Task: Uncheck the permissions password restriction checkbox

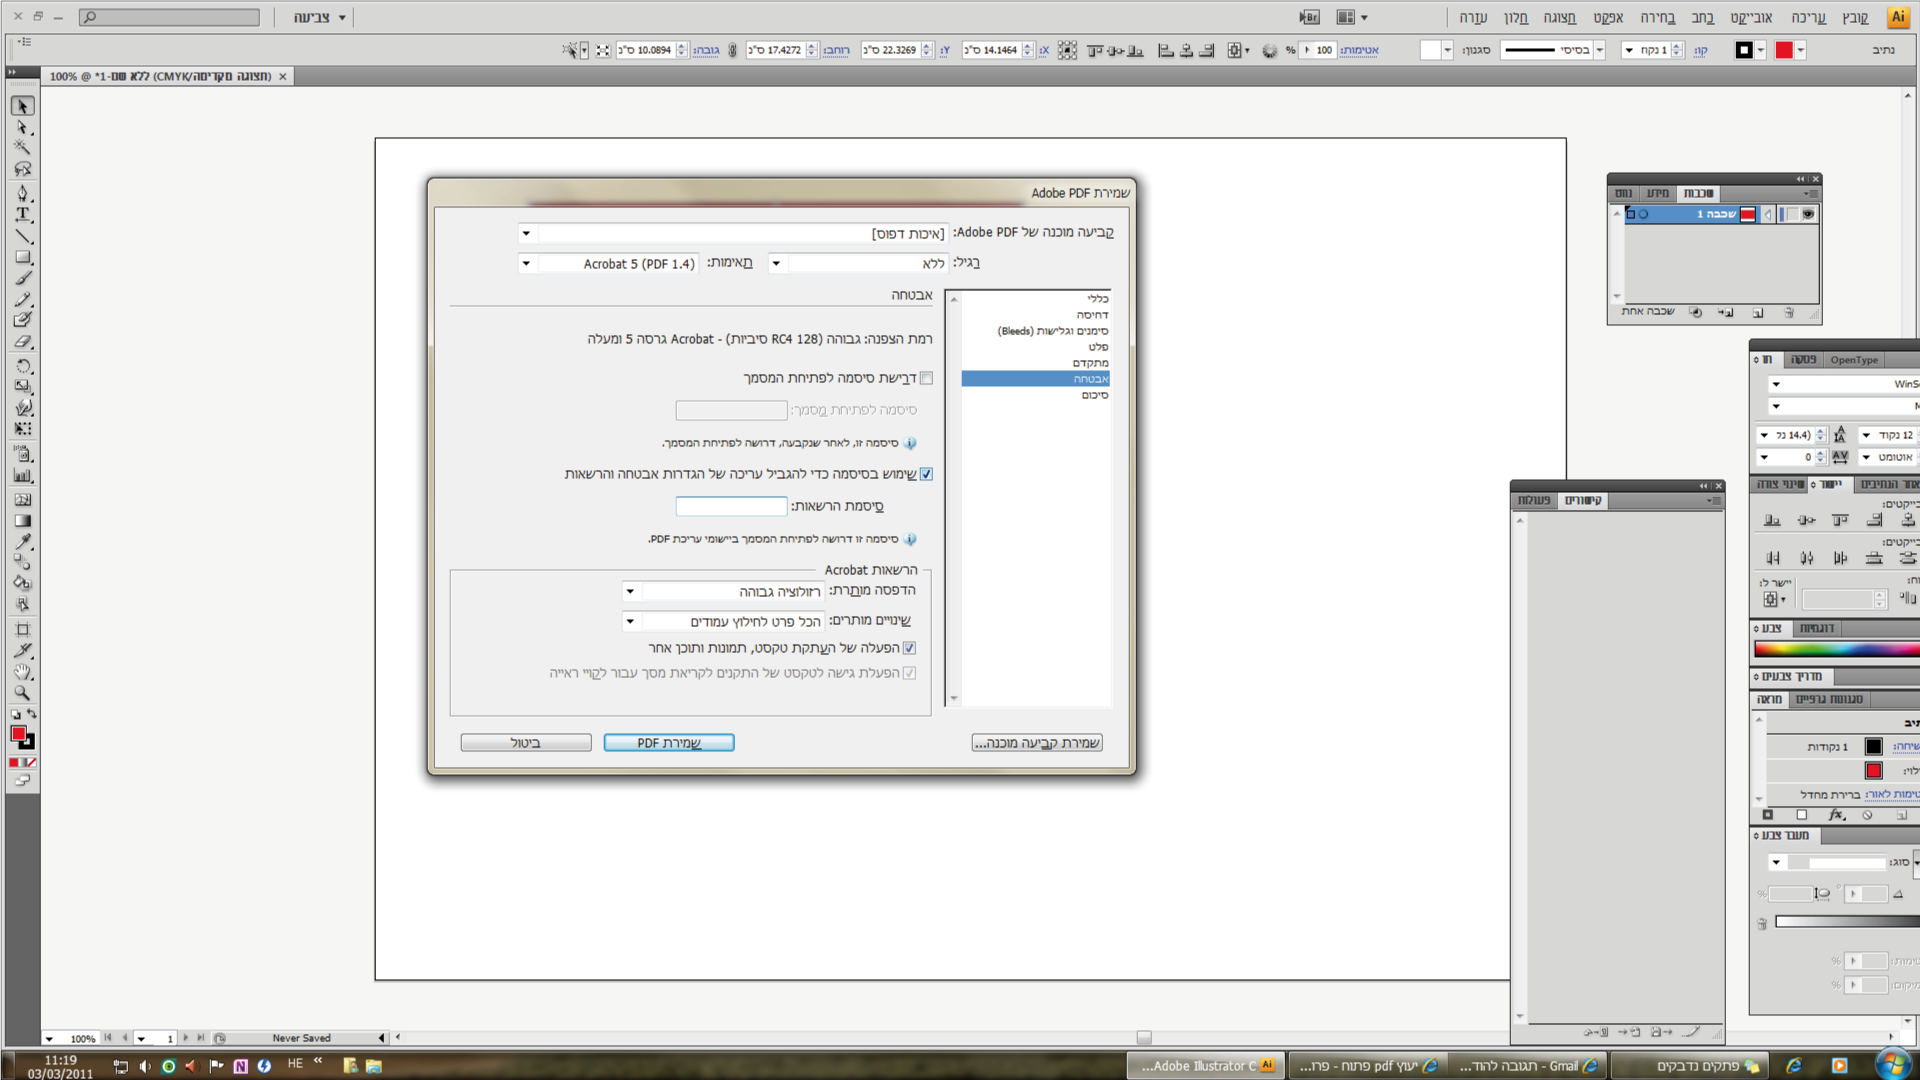Action: [x=926, y=474]
